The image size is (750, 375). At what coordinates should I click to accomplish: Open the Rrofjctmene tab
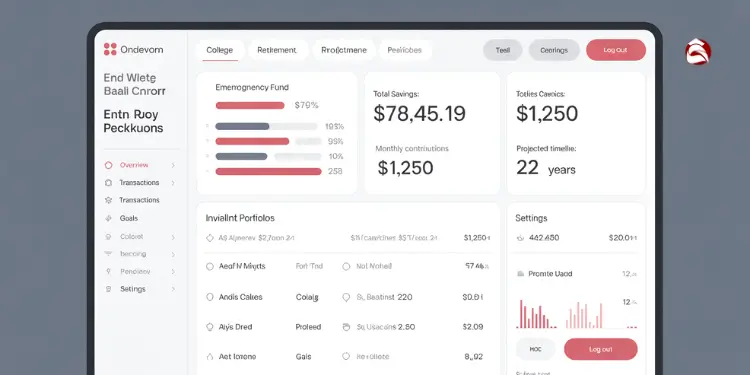click(x=344, y=50)
